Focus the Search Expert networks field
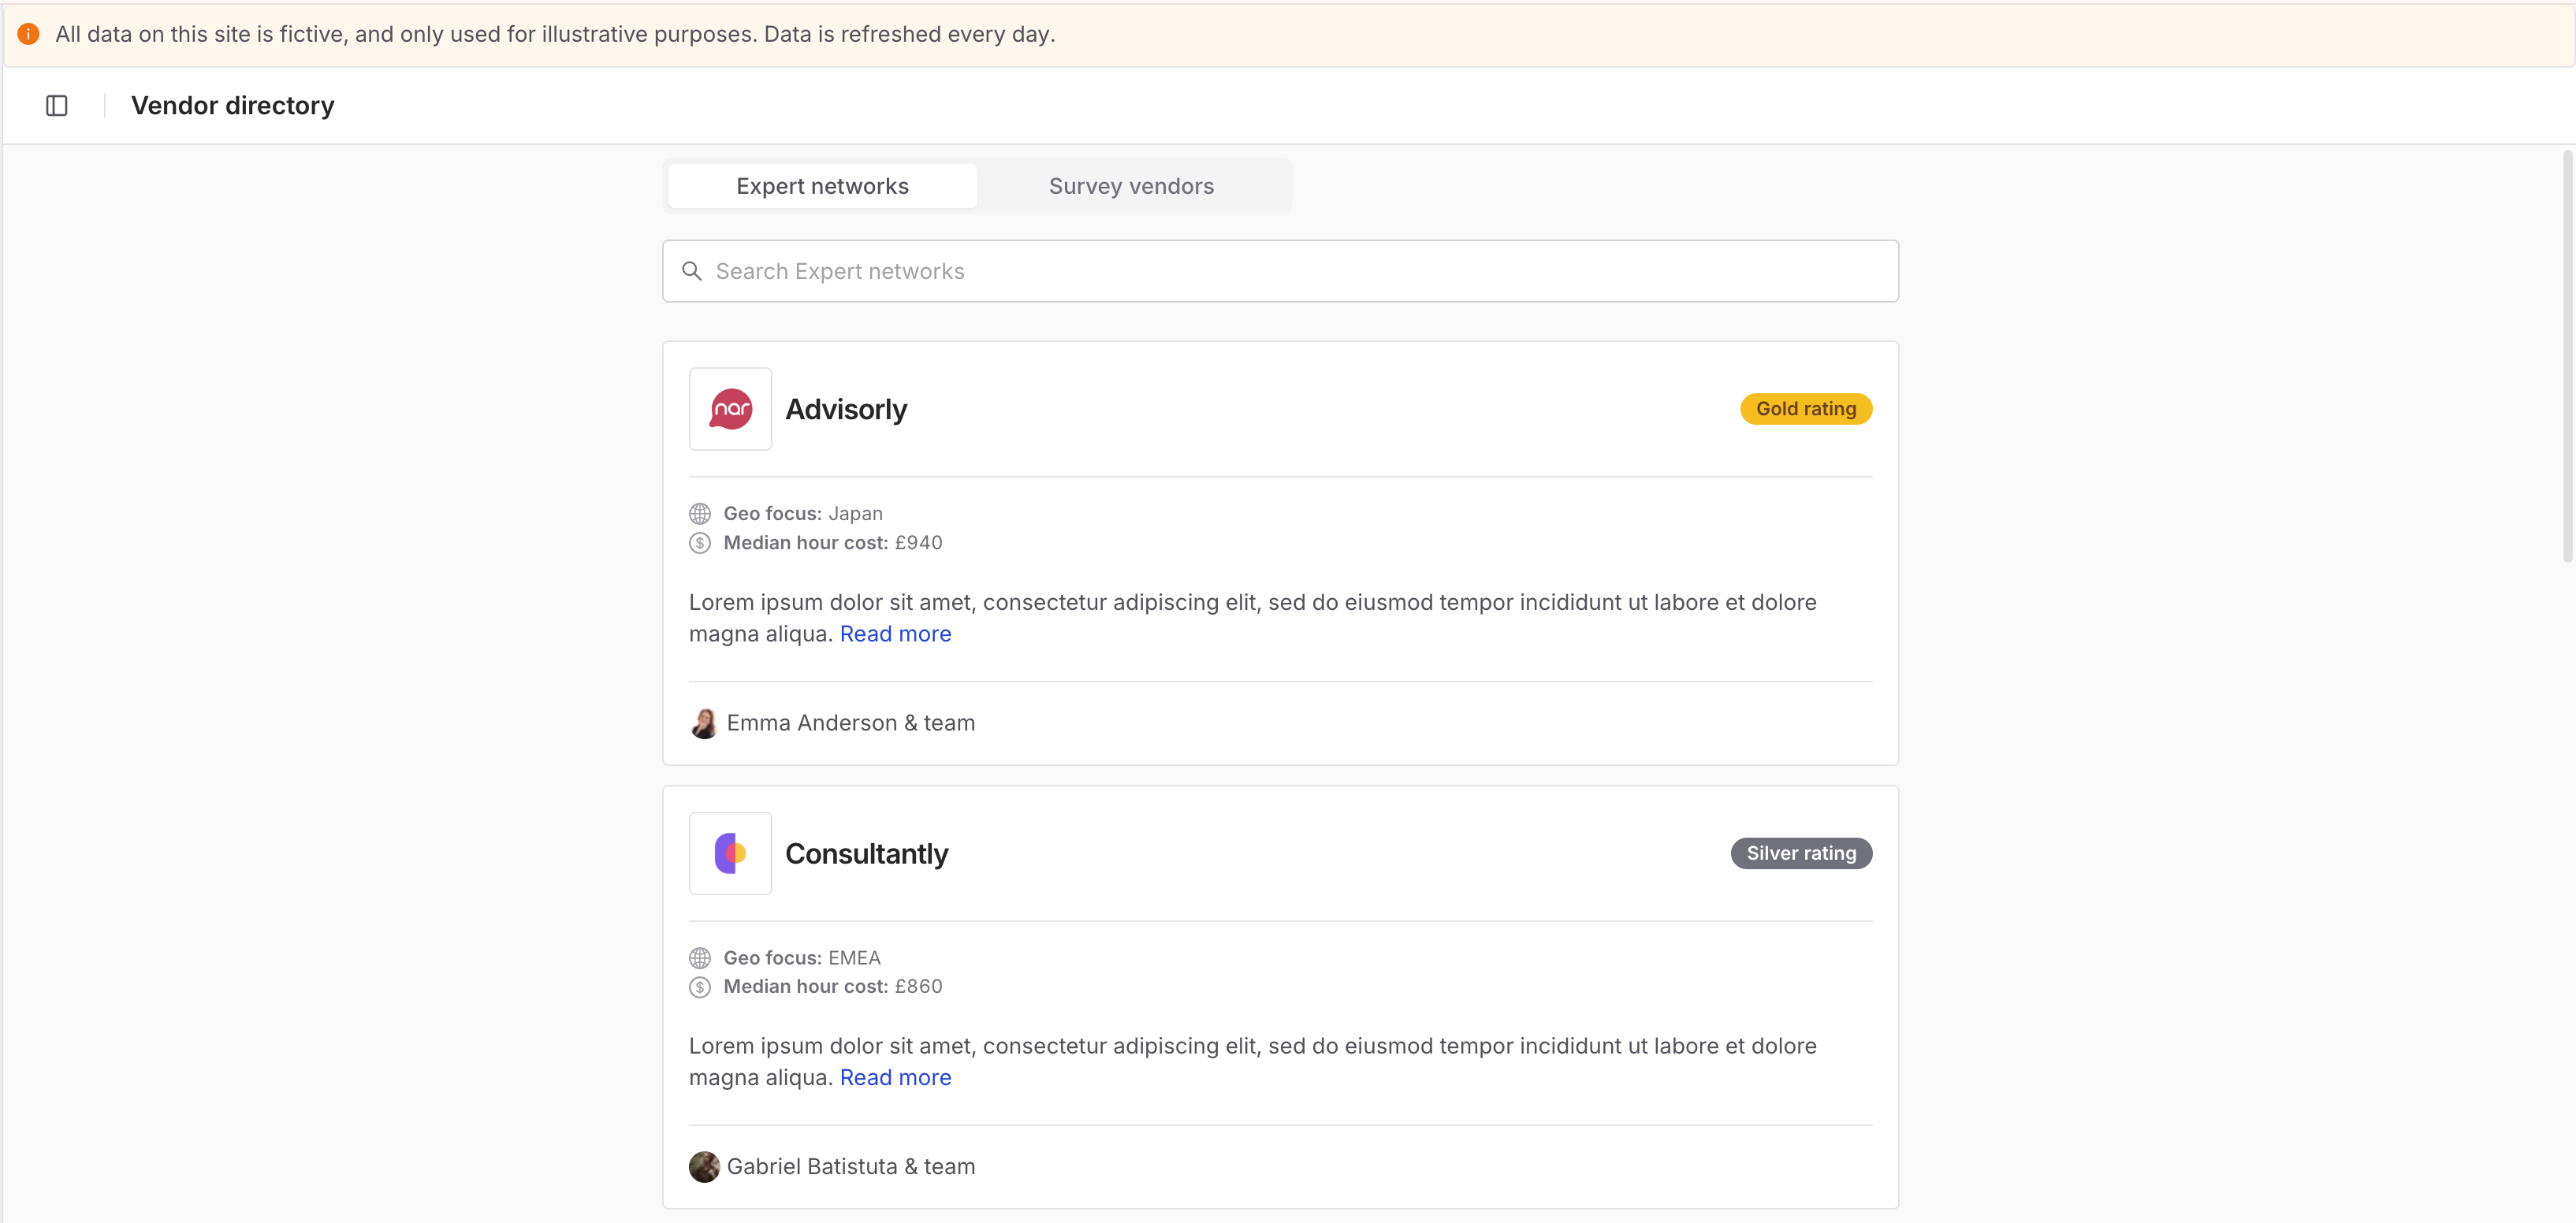The height and width of the screenshot is (1223, 2576). [1280, 271]
